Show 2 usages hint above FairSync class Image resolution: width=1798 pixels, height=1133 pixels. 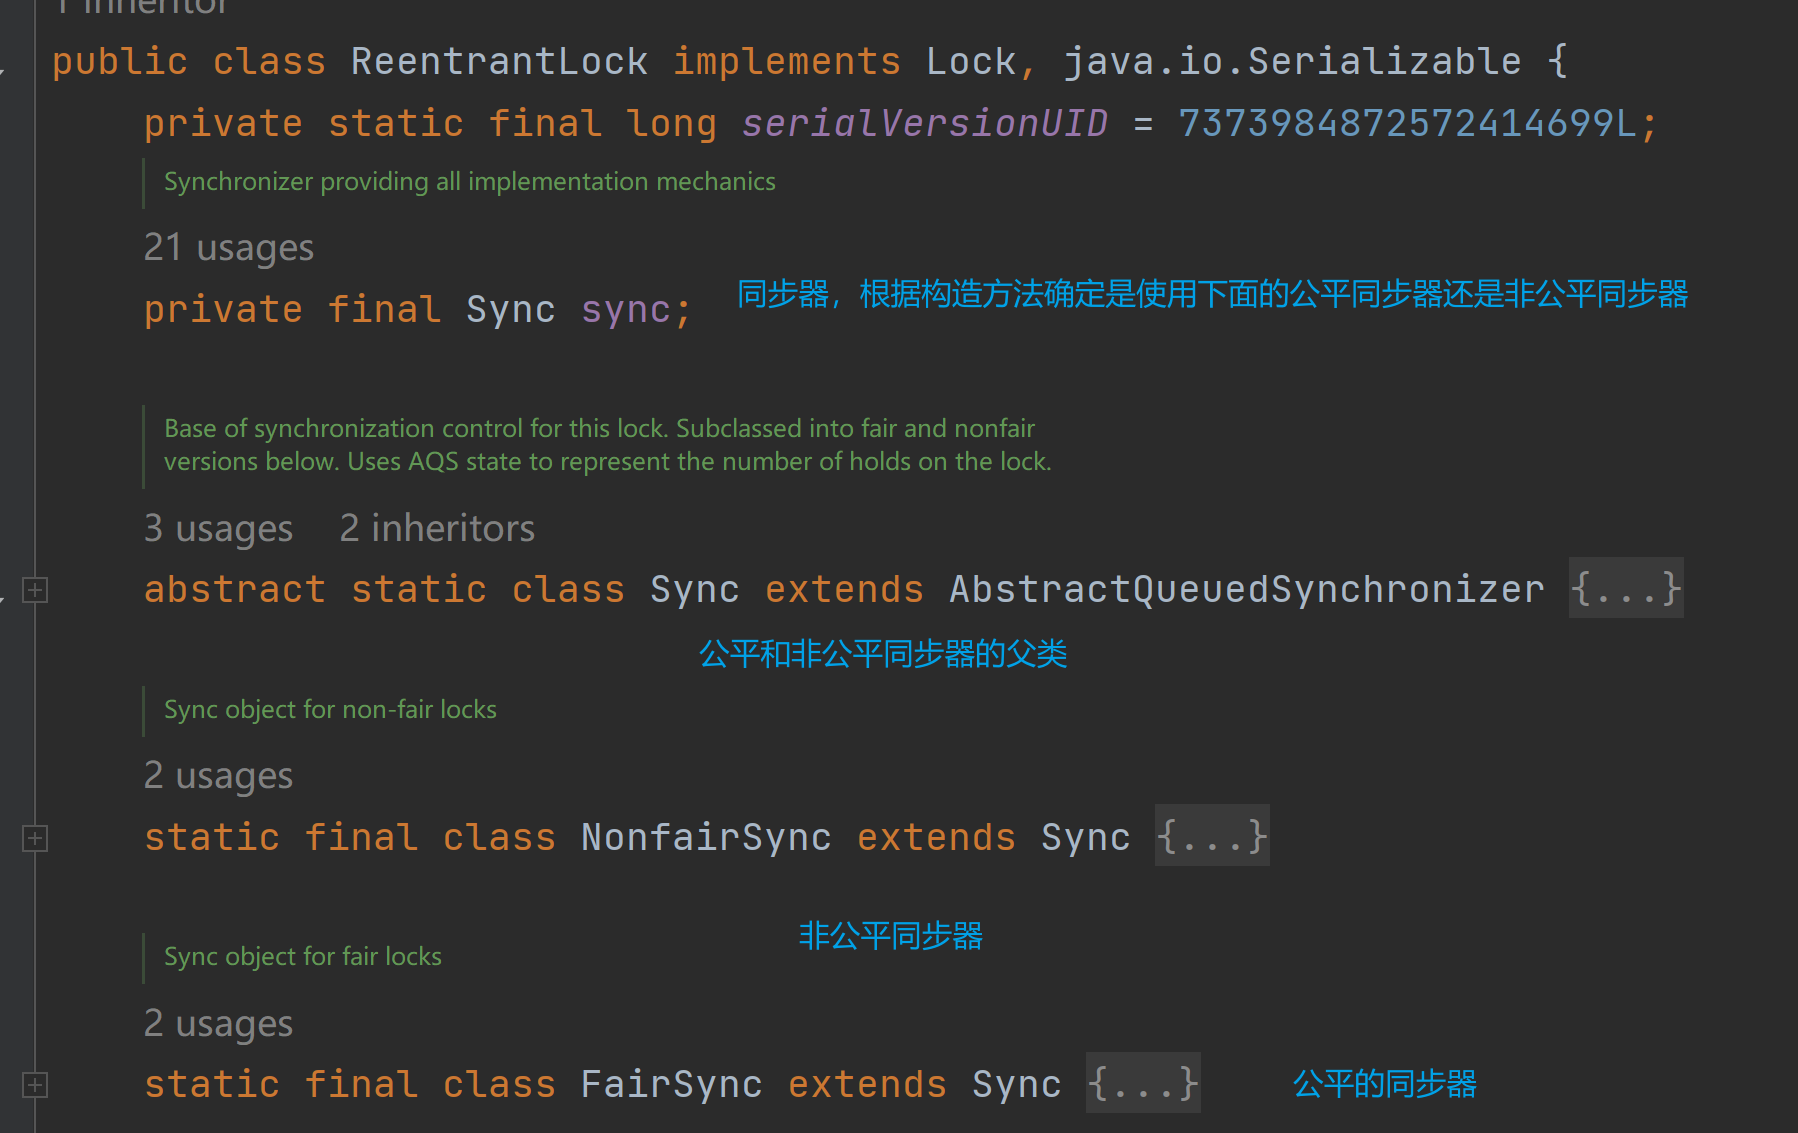[218, 1024]
